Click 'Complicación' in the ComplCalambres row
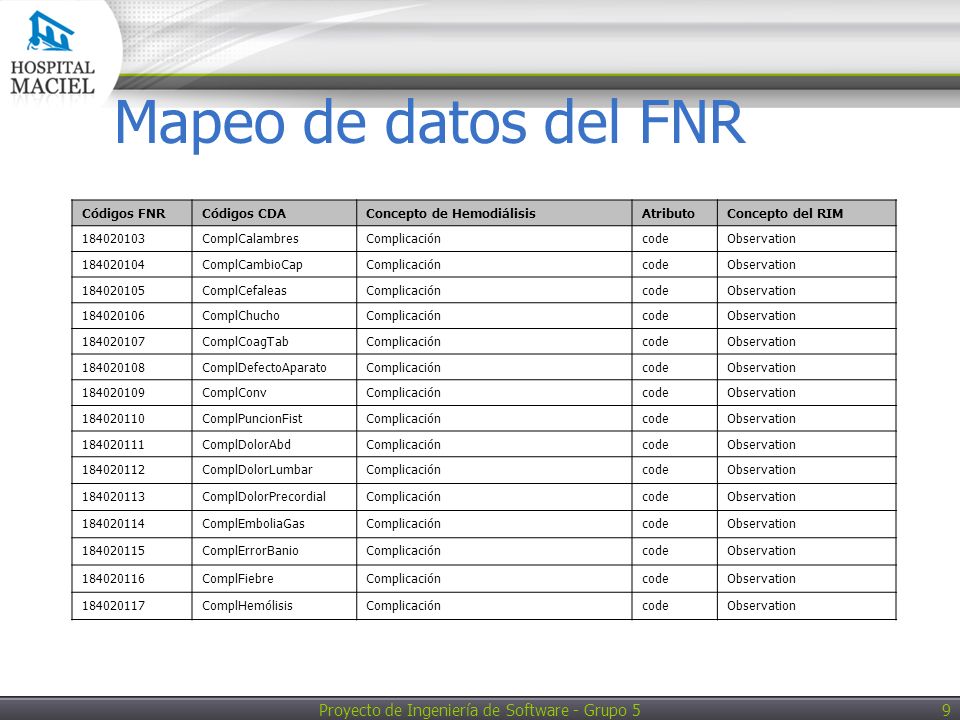Image resolution: width=960 pixels, height=720 pixels. [403, 239]
